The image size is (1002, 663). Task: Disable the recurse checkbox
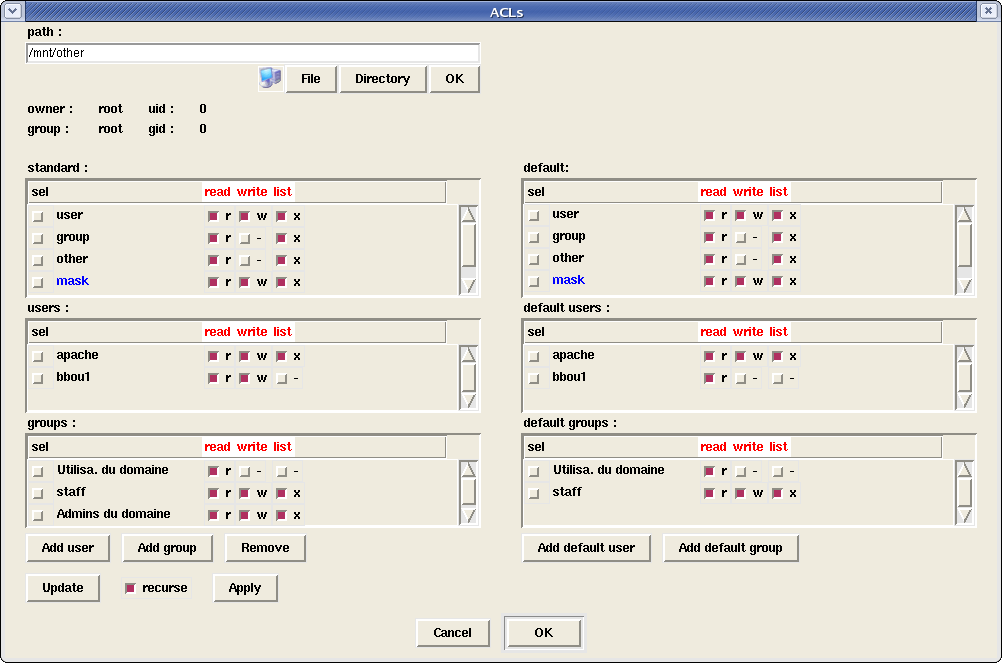click(131, 588)
